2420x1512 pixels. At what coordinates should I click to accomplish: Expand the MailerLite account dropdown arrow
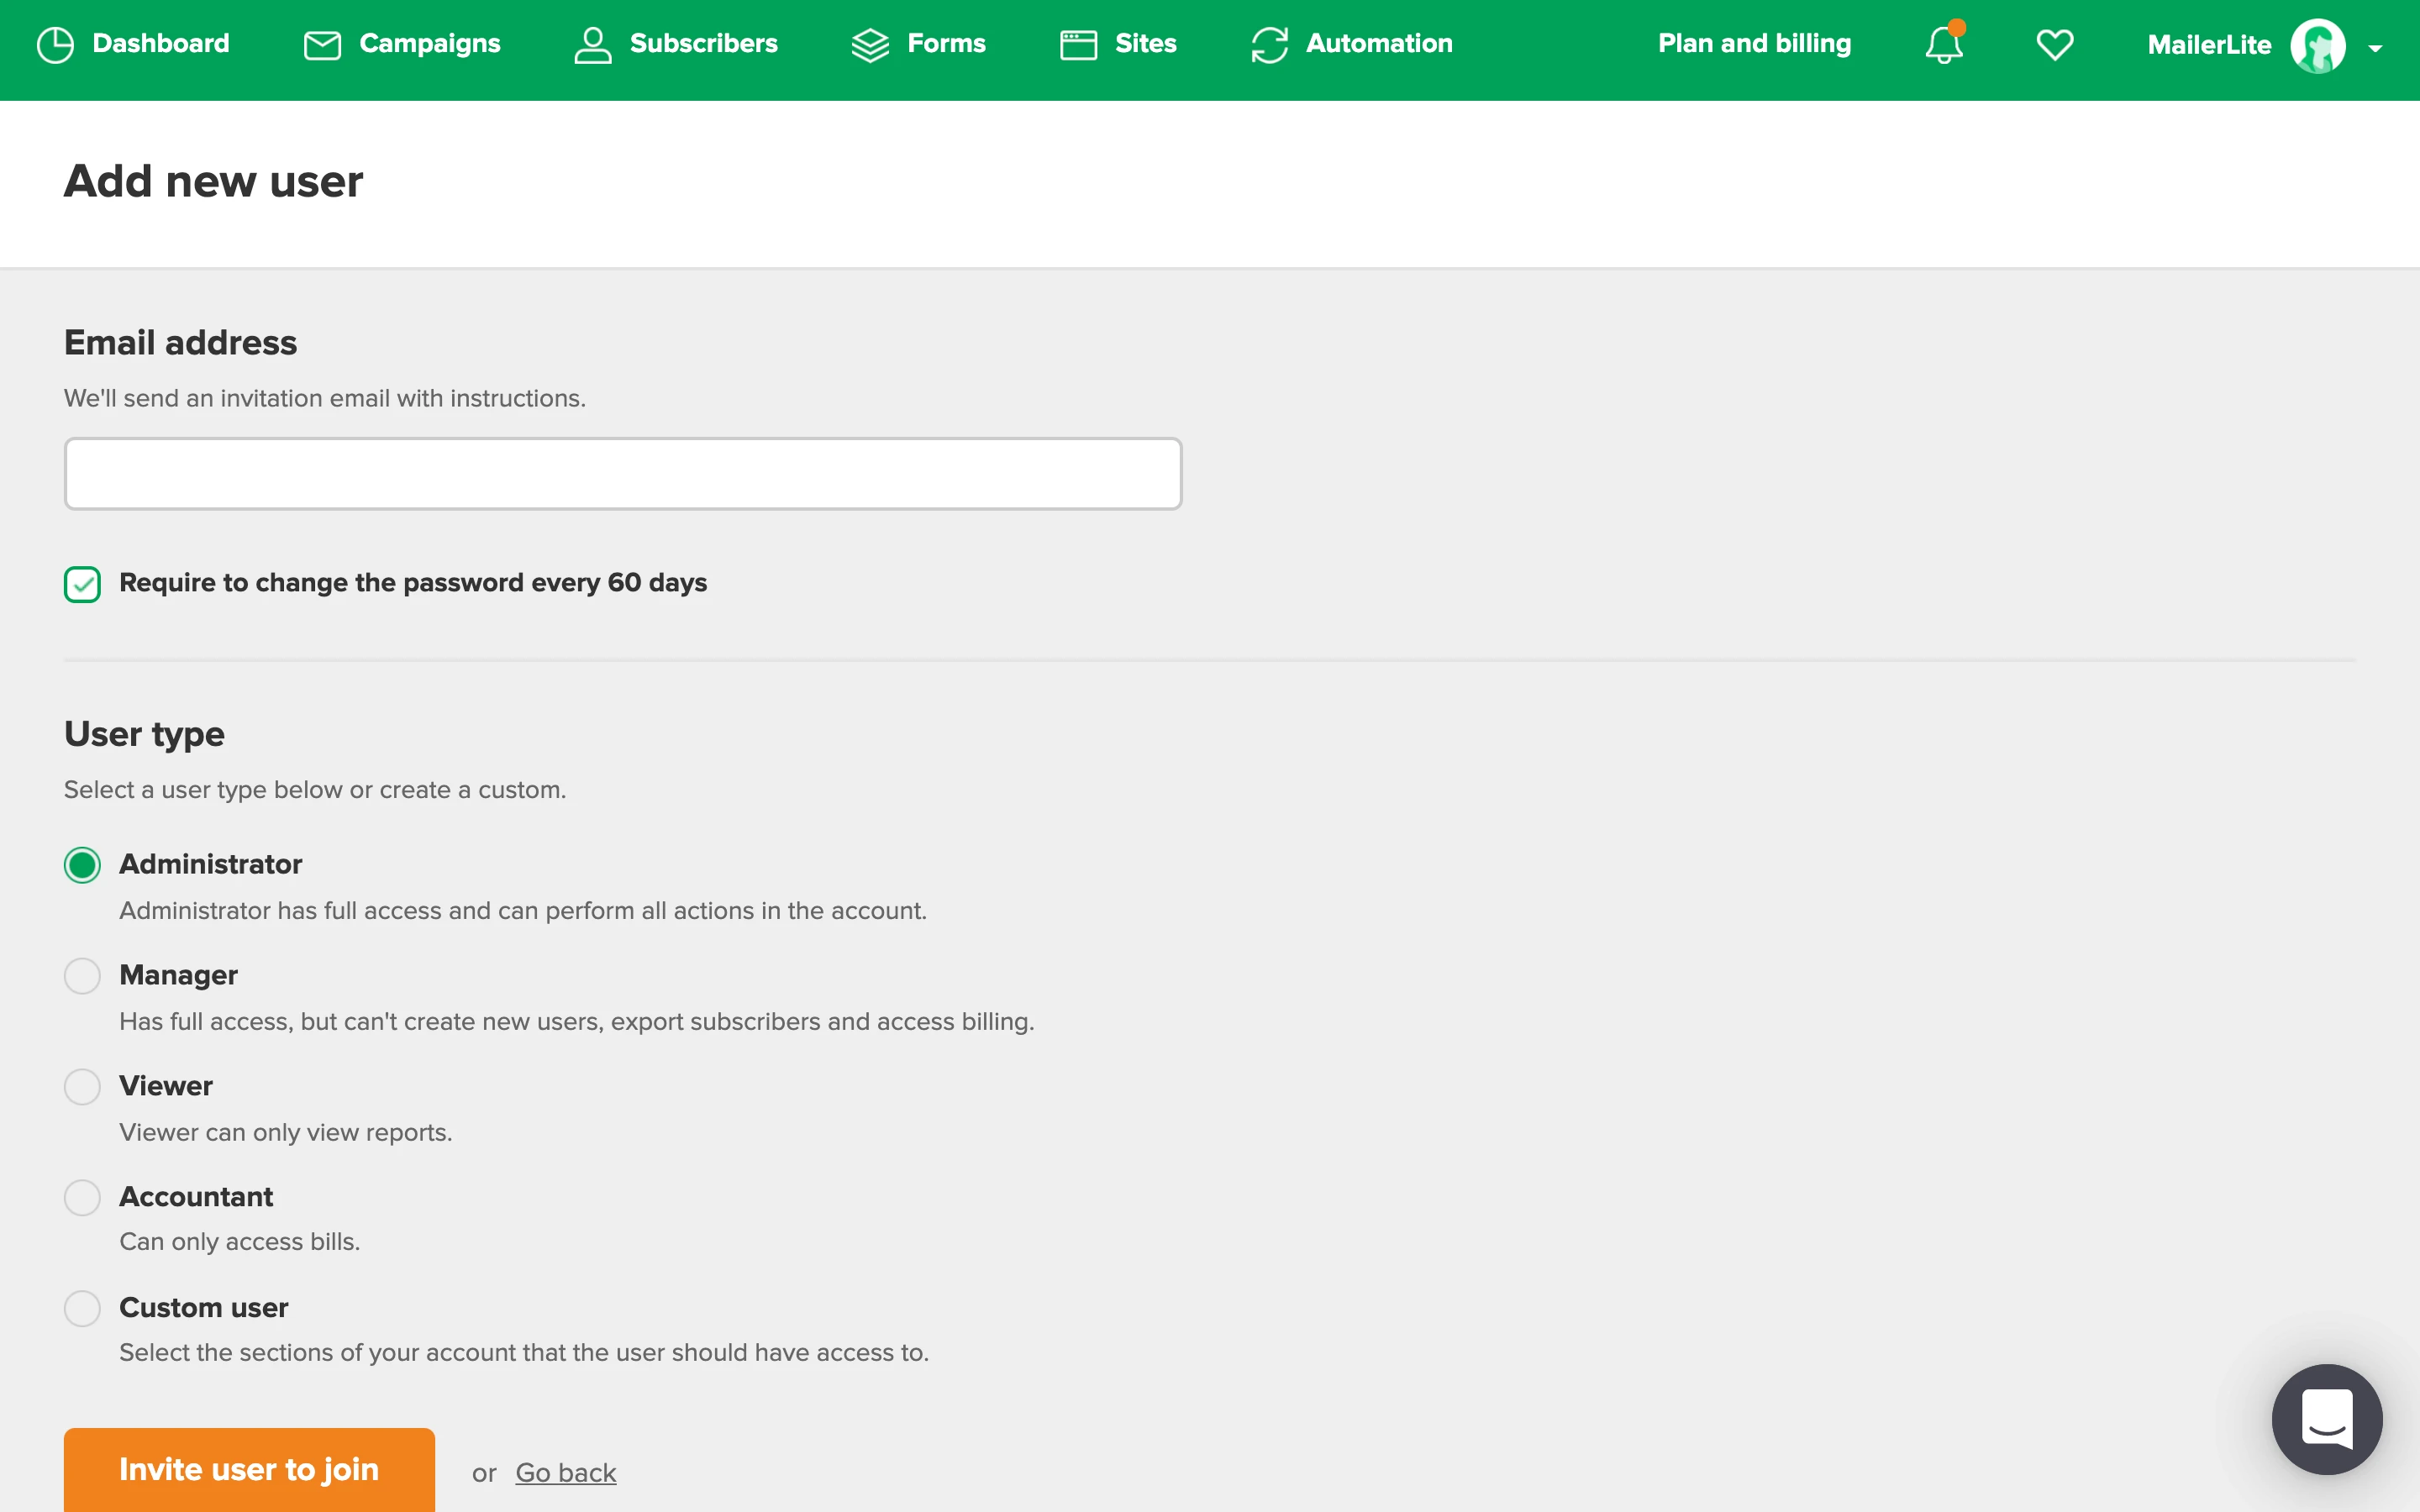[2375, 48]
